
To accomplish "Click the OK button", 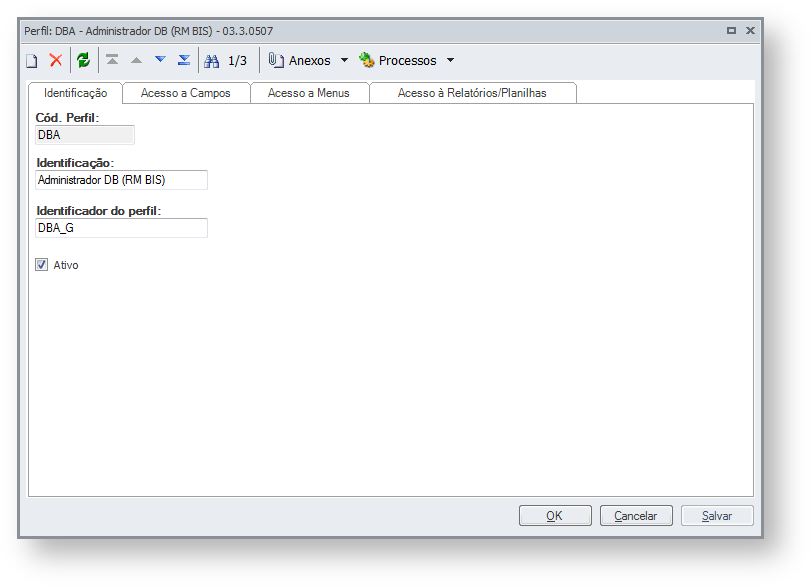I will (555, 516).
